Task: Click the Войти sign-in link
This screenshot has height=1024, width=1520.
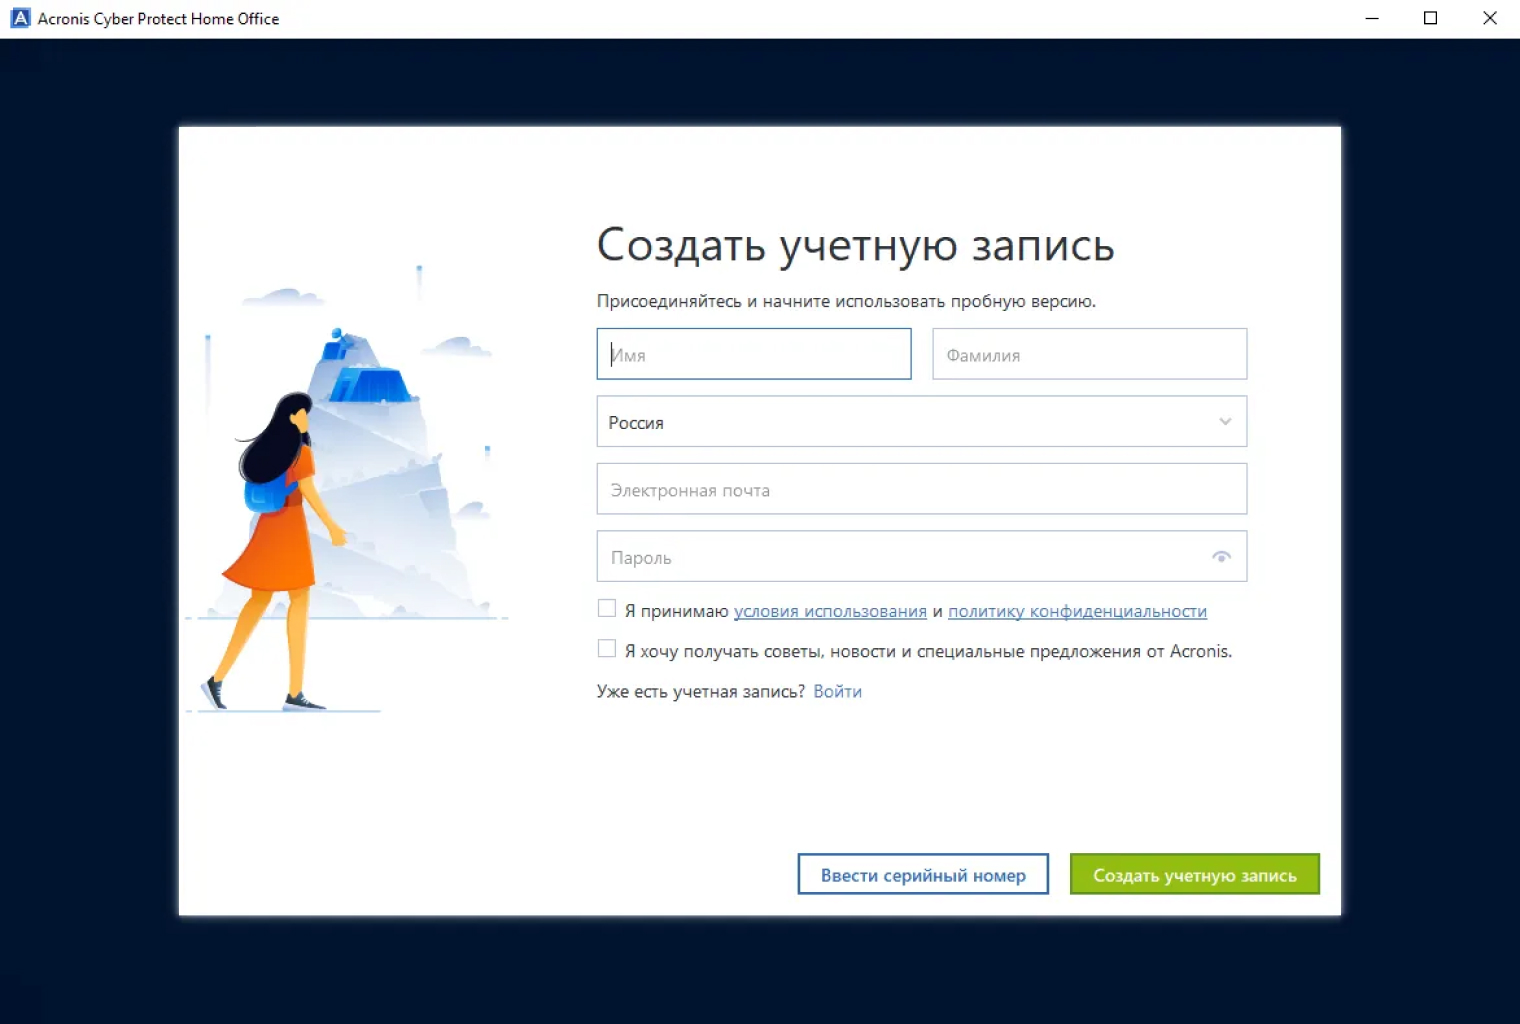Action: pyautogui.click(x=837, y=691)
